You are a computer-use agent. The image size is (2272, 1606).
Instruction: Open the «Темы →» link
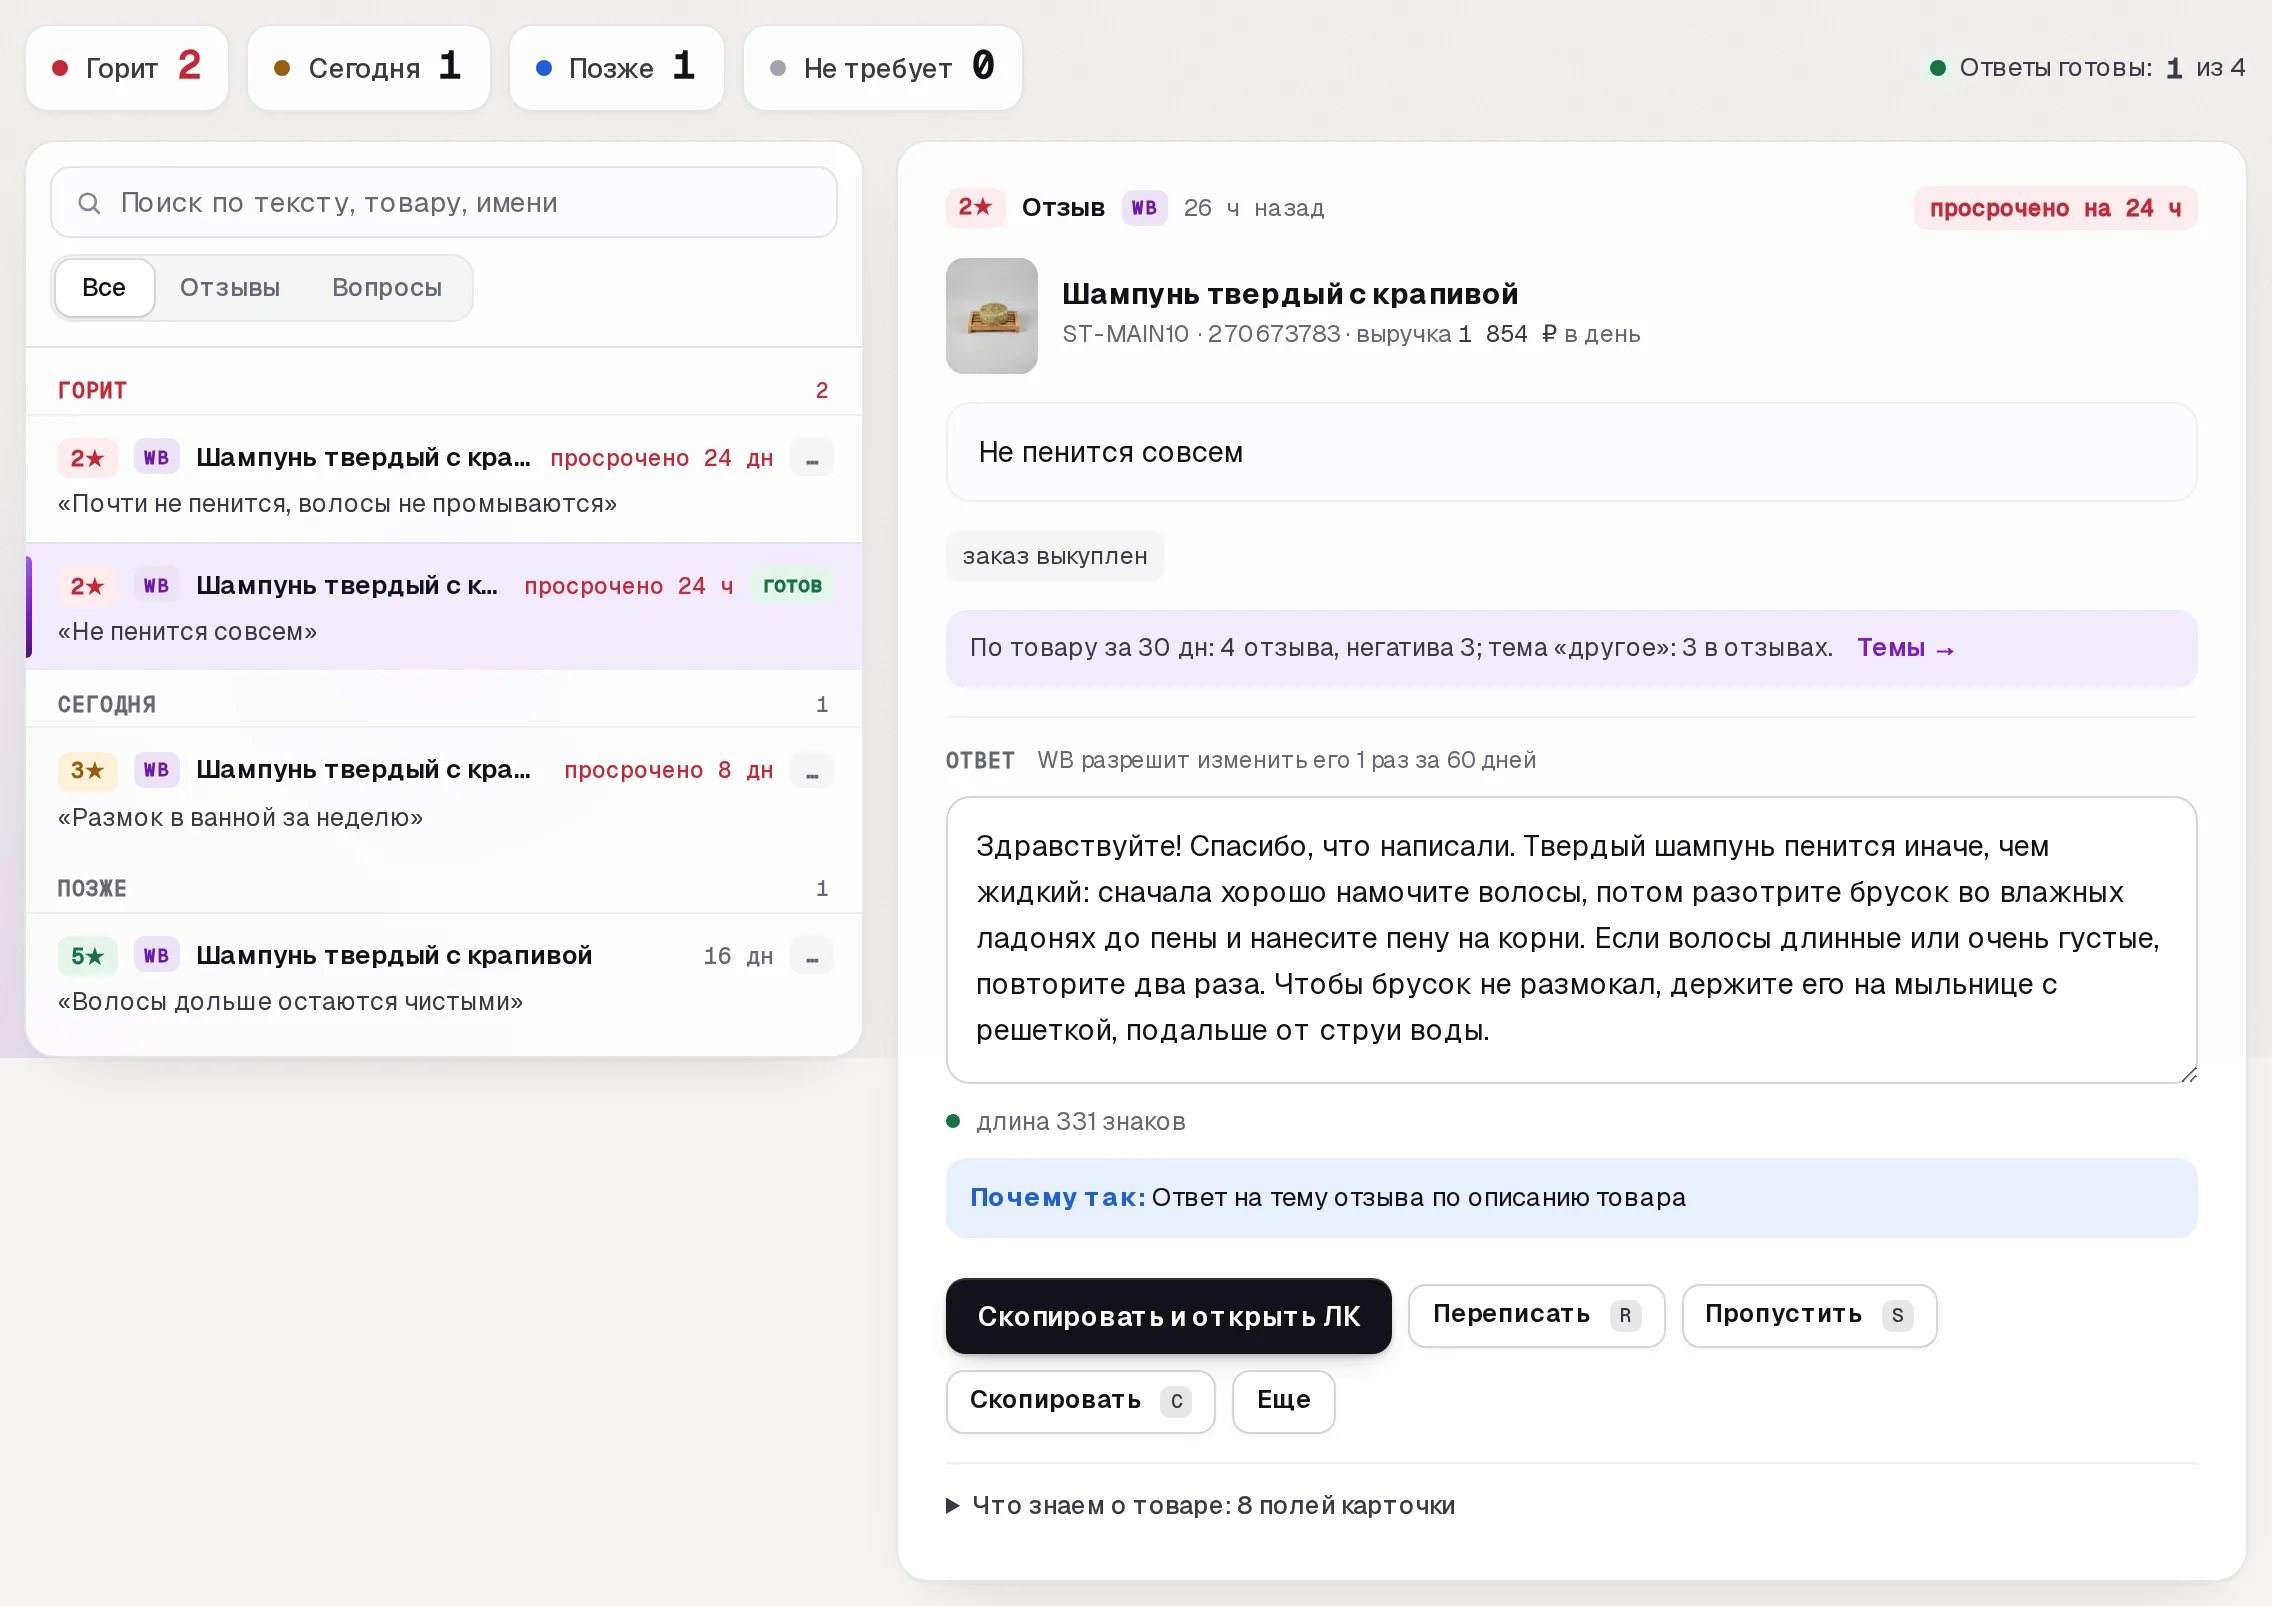(1906, 648)
